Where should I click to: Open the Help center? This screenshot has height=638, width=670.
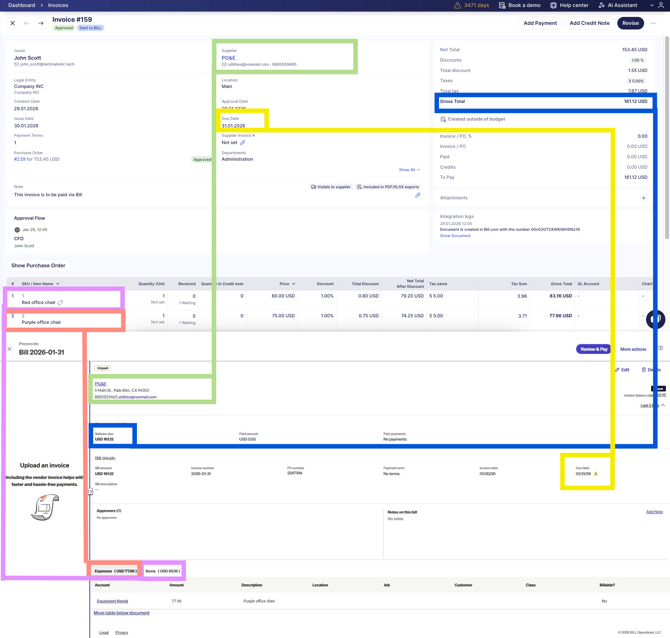click(x=569, y=5)
